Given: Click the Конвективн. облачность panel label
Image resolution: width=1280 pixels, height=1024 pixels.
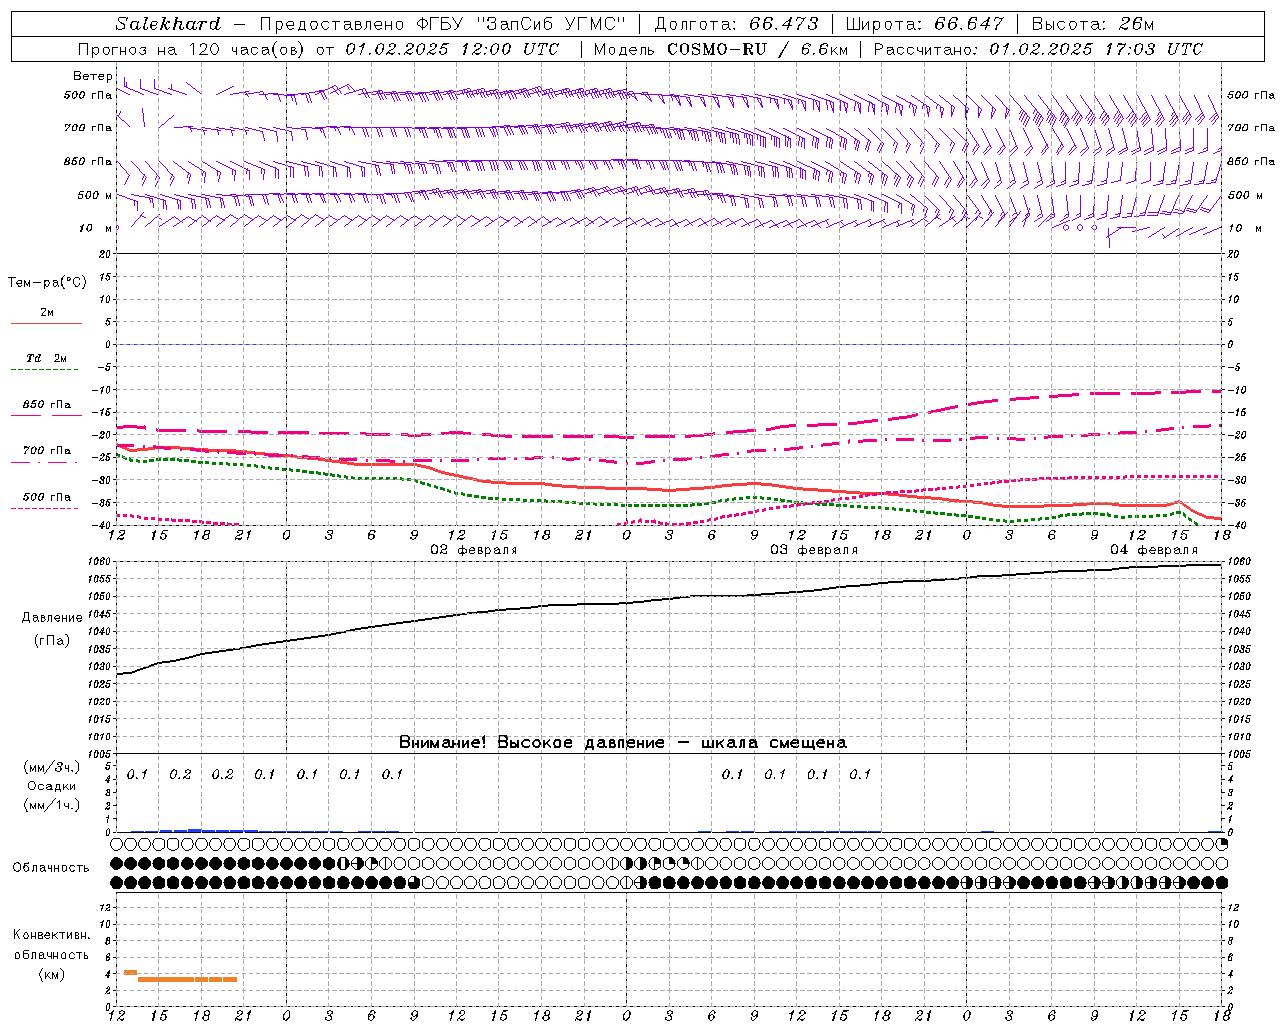Looking at the screenshot, I should pyautogui.click(x=51, y=945).
